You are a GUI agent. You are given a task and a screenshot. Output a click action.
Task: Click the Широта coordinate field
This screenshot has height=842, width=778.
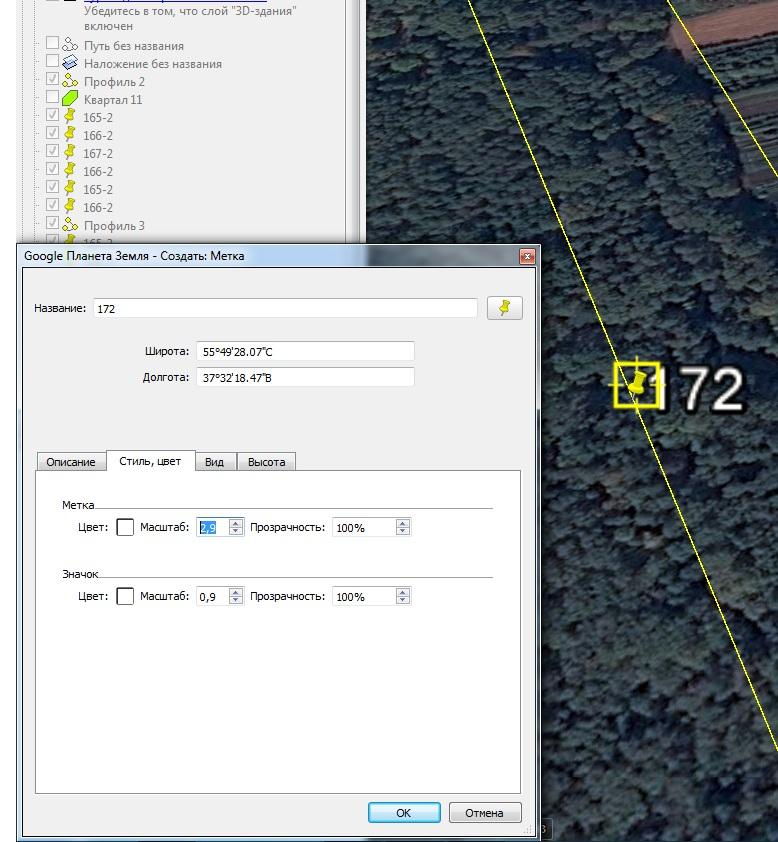(x=305, y=351)
